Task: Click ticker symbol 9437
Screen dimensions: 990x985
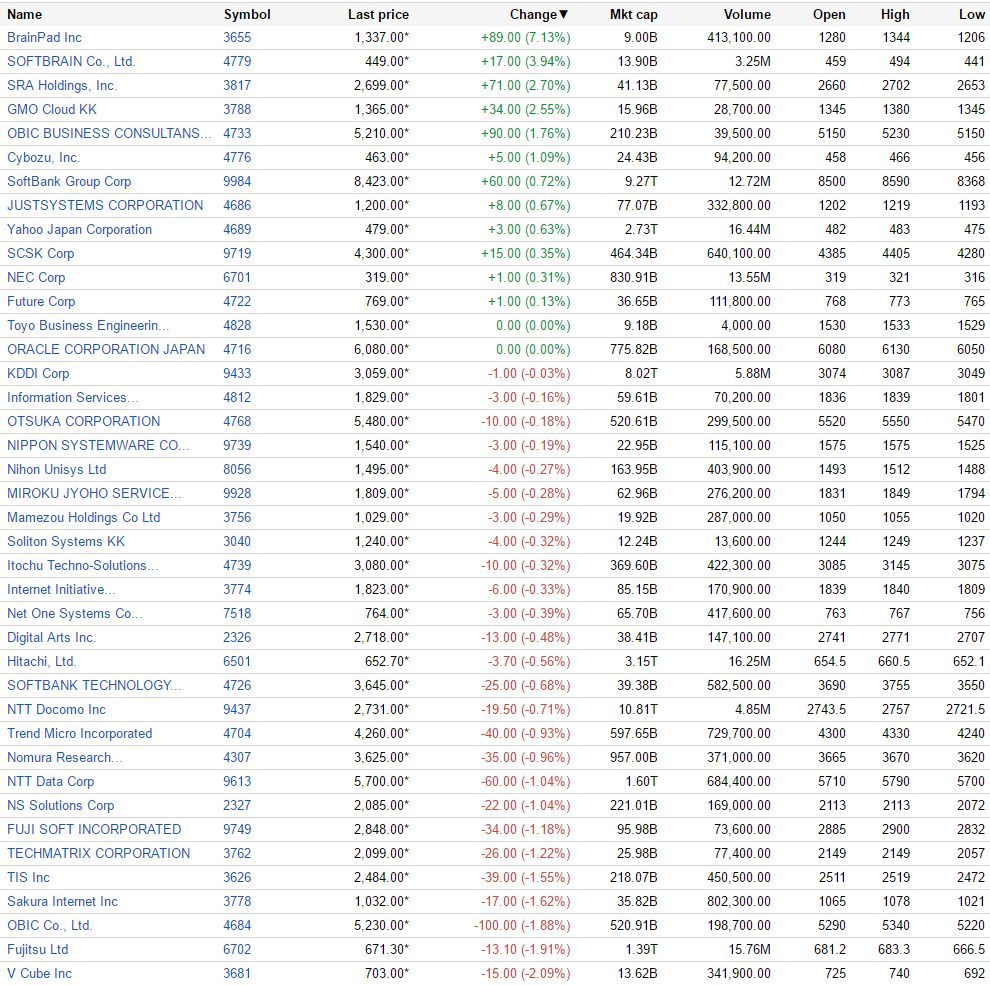Action: pyautogui.click(x=237, y=709)
